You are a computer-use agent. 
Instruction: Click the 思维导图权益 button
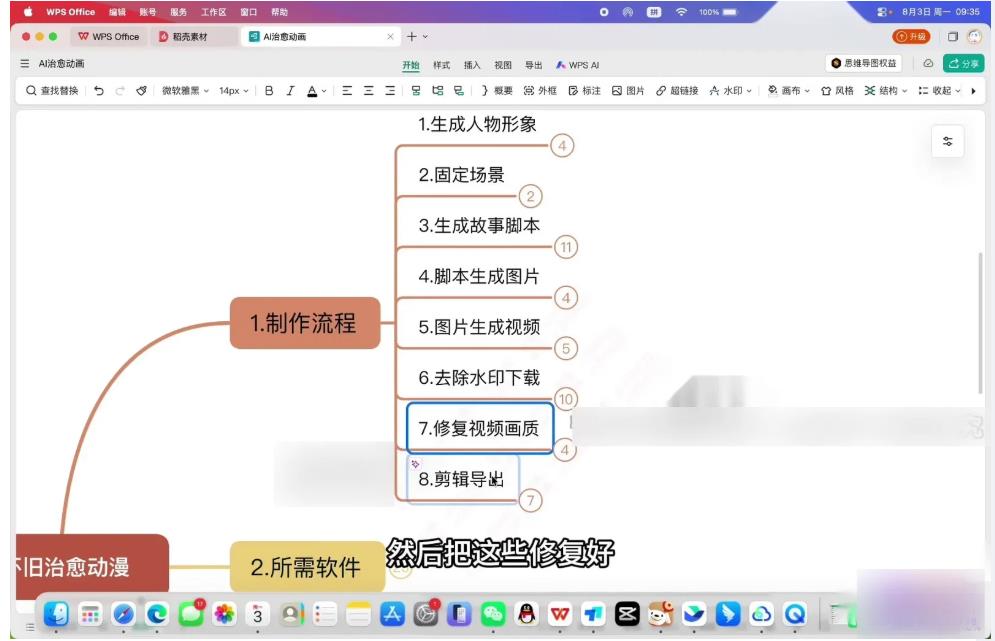click(x=864, y=63)
